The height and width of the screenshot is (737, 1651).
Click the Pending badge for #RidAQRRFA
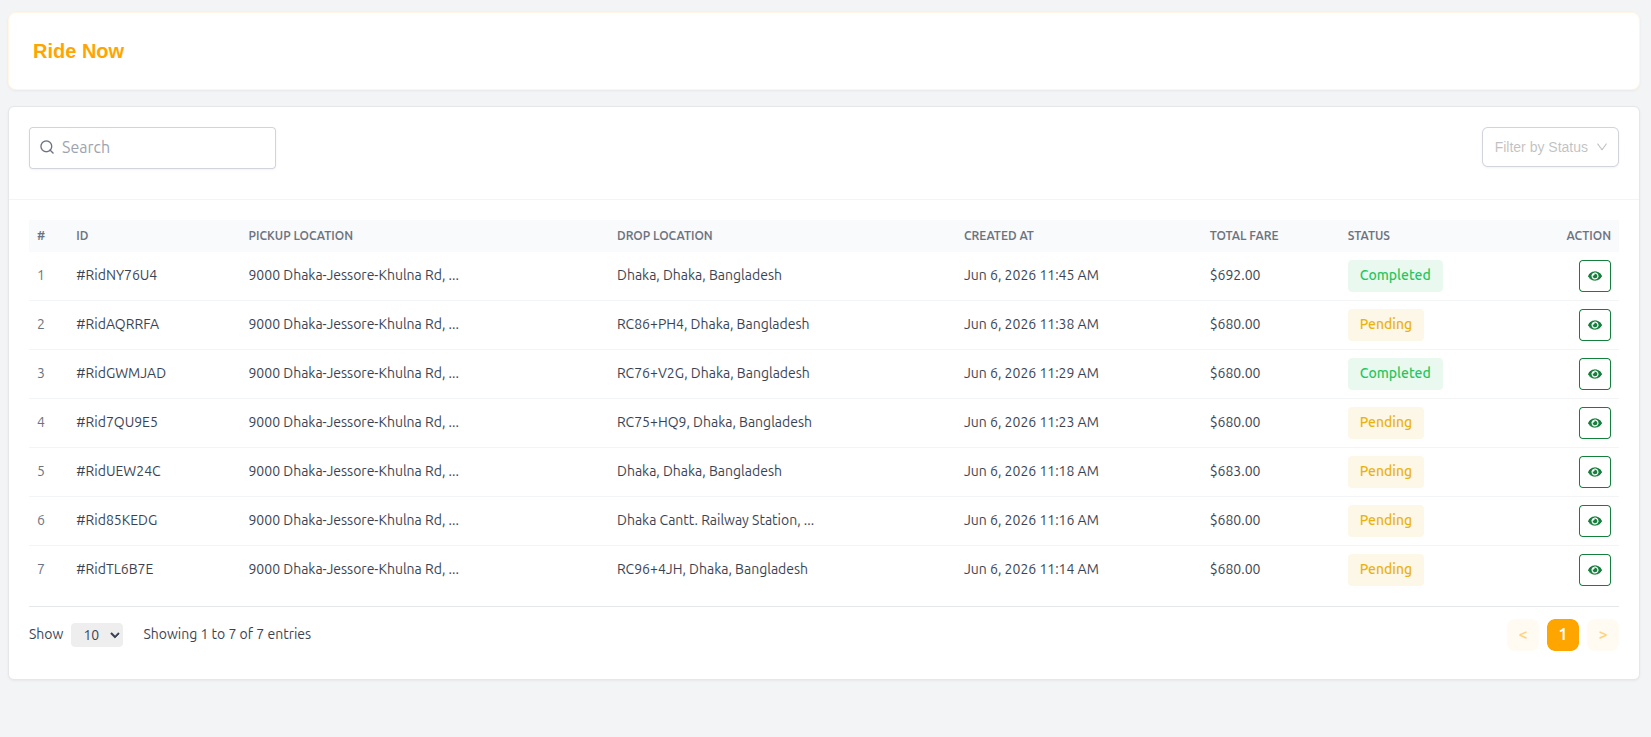[x=1385, y=325]
